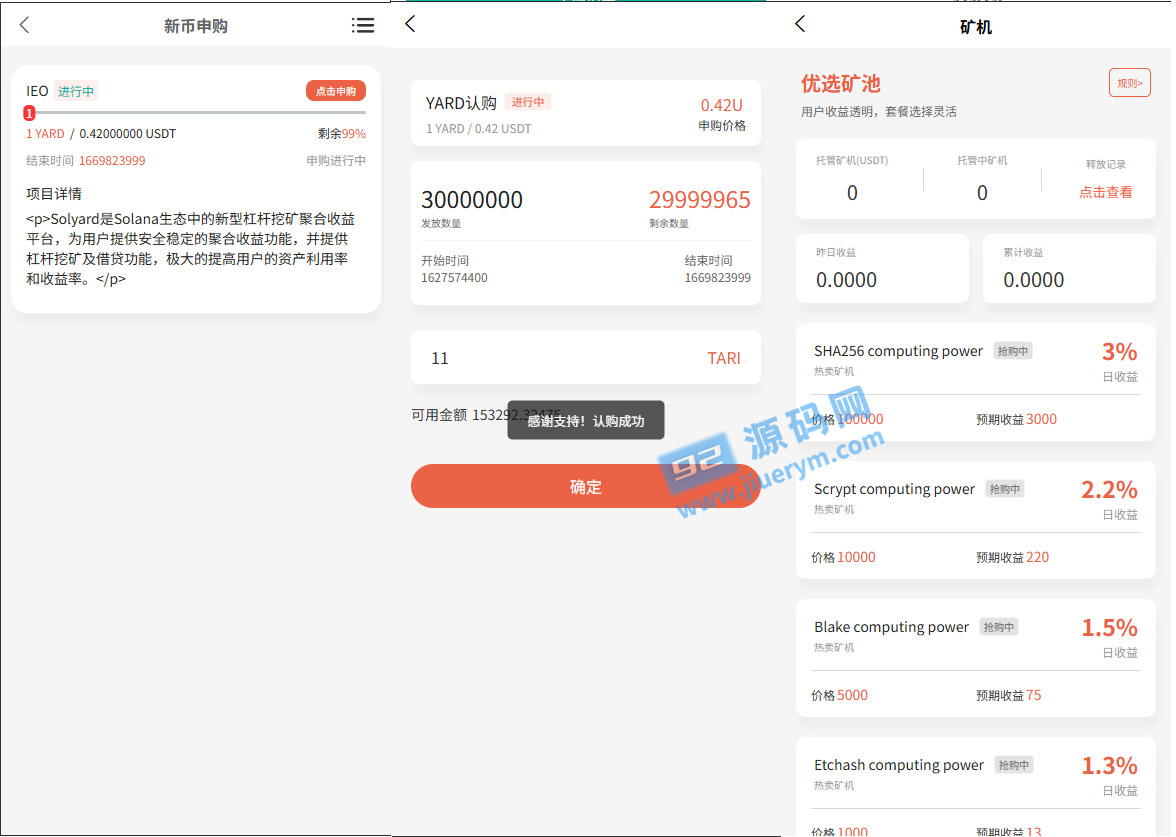Go back from the 矿机 screen
Image resolution: width=1176 pixels, height=837 pixels.
800,23
